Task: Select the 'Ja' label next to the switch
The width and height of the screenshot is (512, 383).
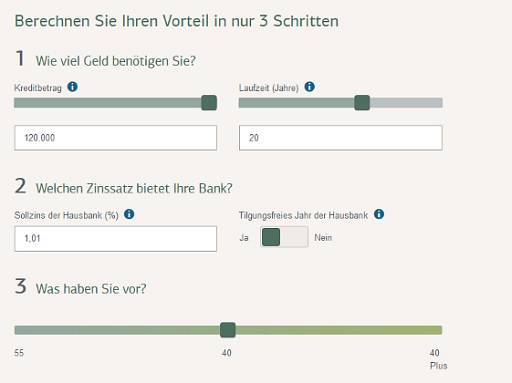Action: coord(244,238)
